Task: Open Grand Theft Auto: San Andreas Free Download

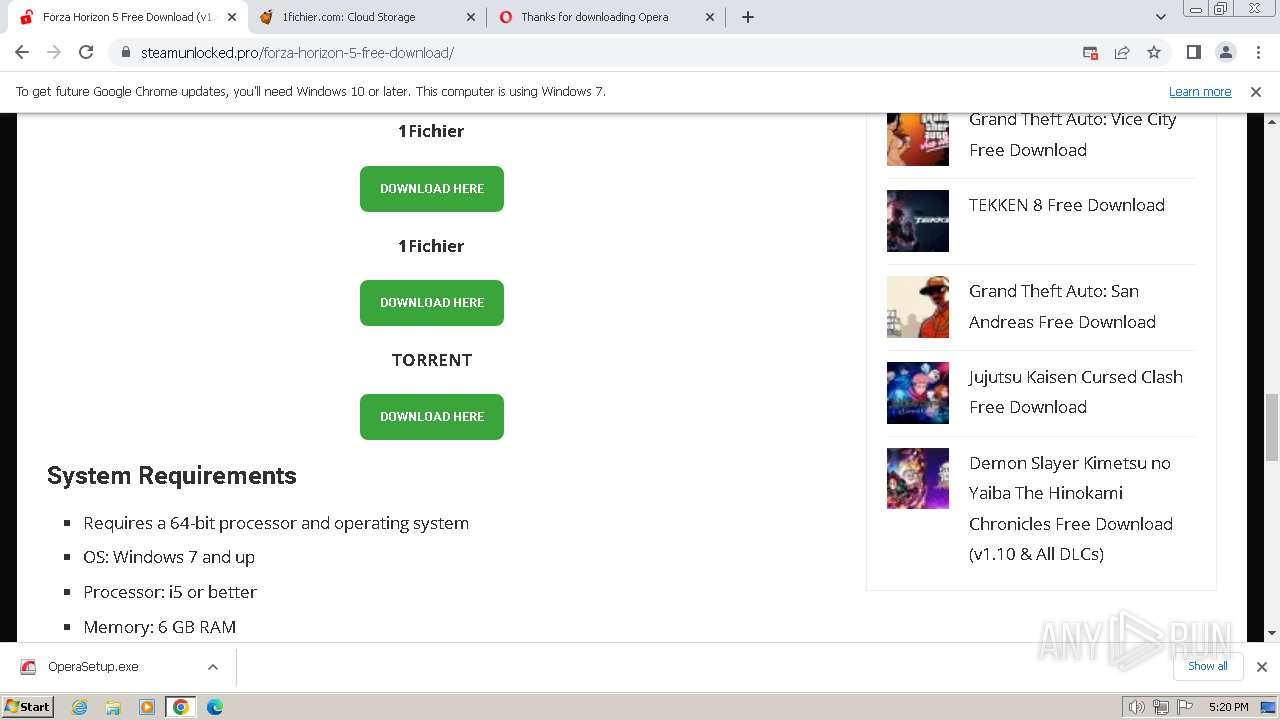Action: [1062, 306]
